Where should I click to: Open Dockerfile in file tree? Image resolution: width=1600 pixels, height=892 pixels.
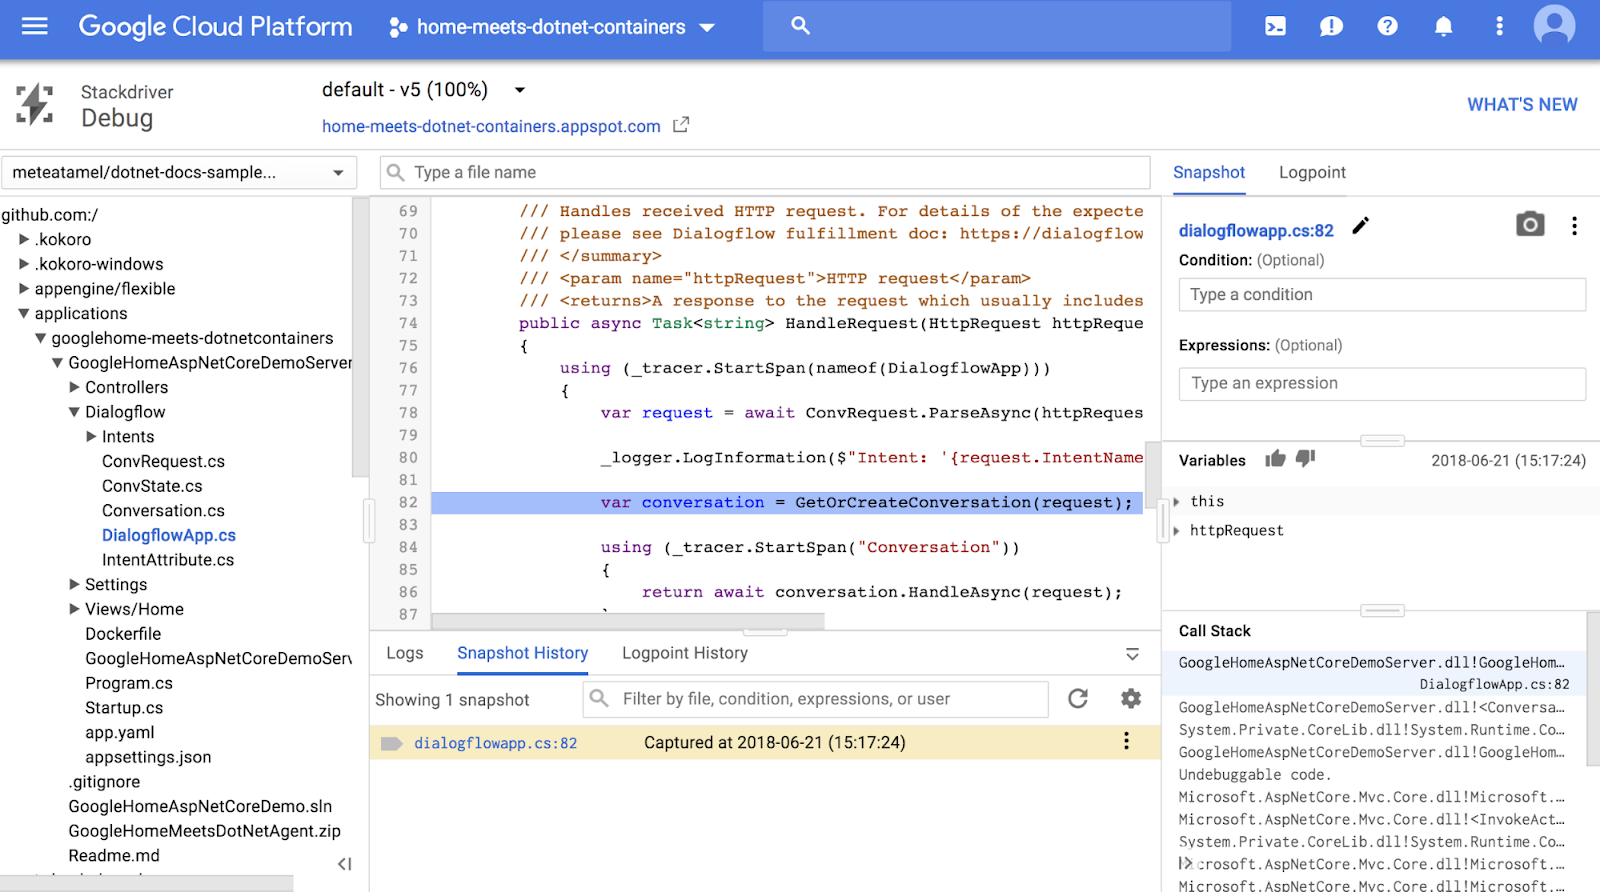(123, 633)
